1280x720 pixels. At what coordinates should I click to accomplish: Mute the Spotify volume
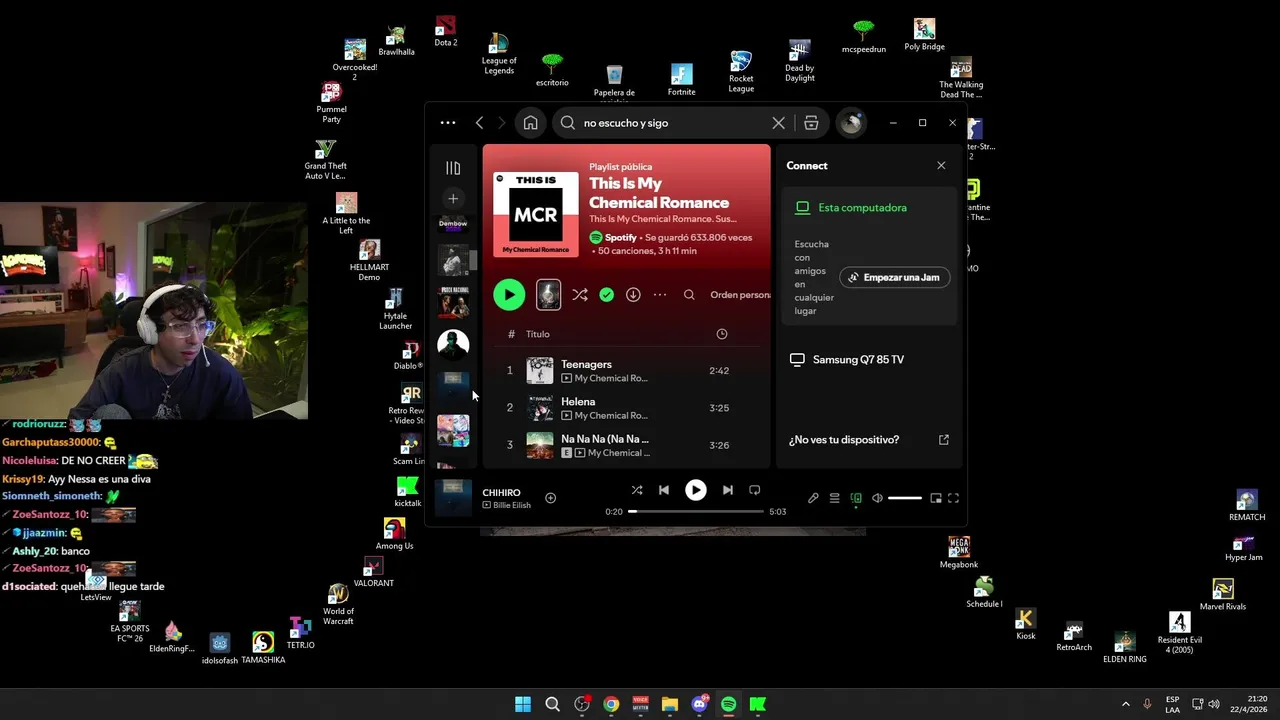877,498
